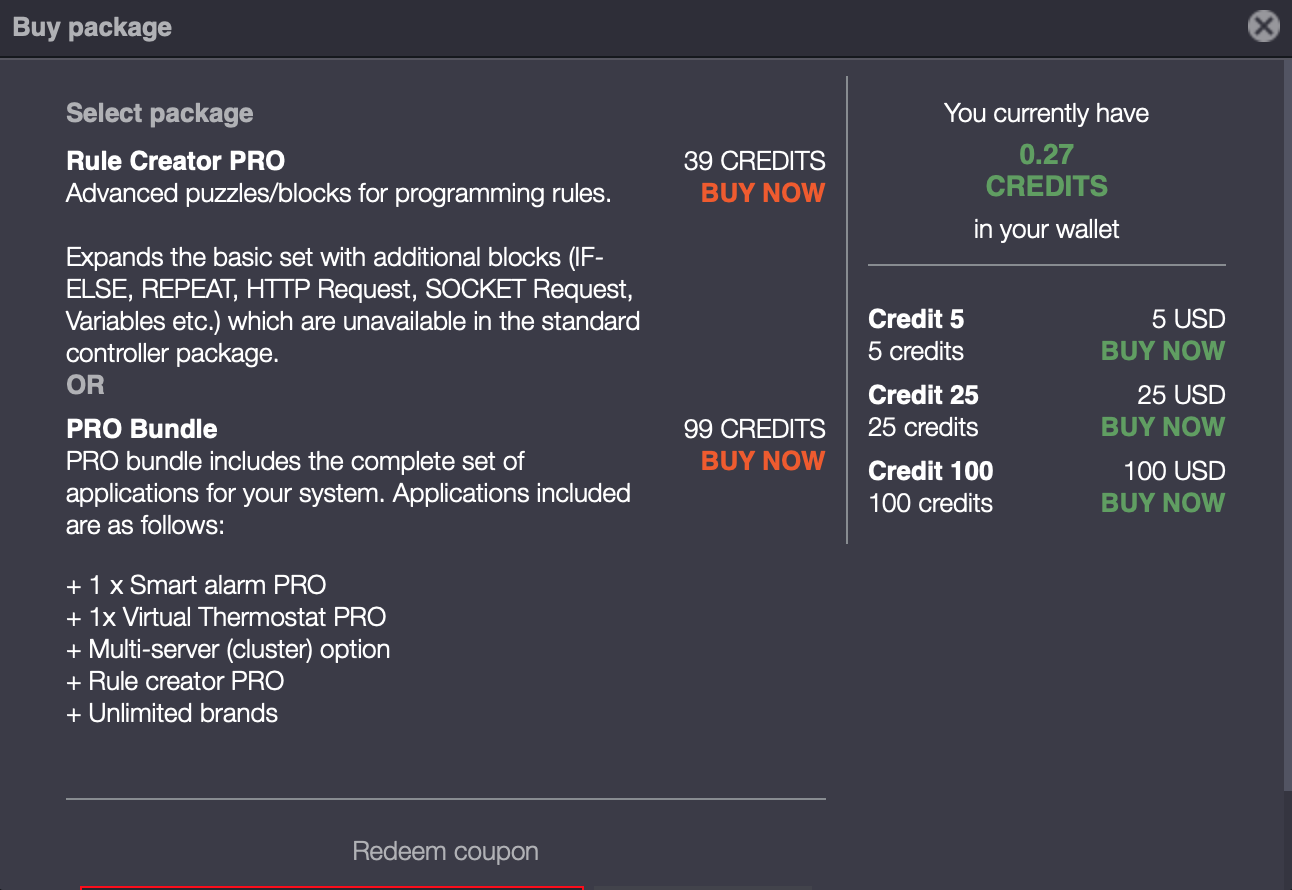1292x890 pixels.
Task: Click the 99 CREDITS price label
Action: pyautogui.click(x=754, y=429)
